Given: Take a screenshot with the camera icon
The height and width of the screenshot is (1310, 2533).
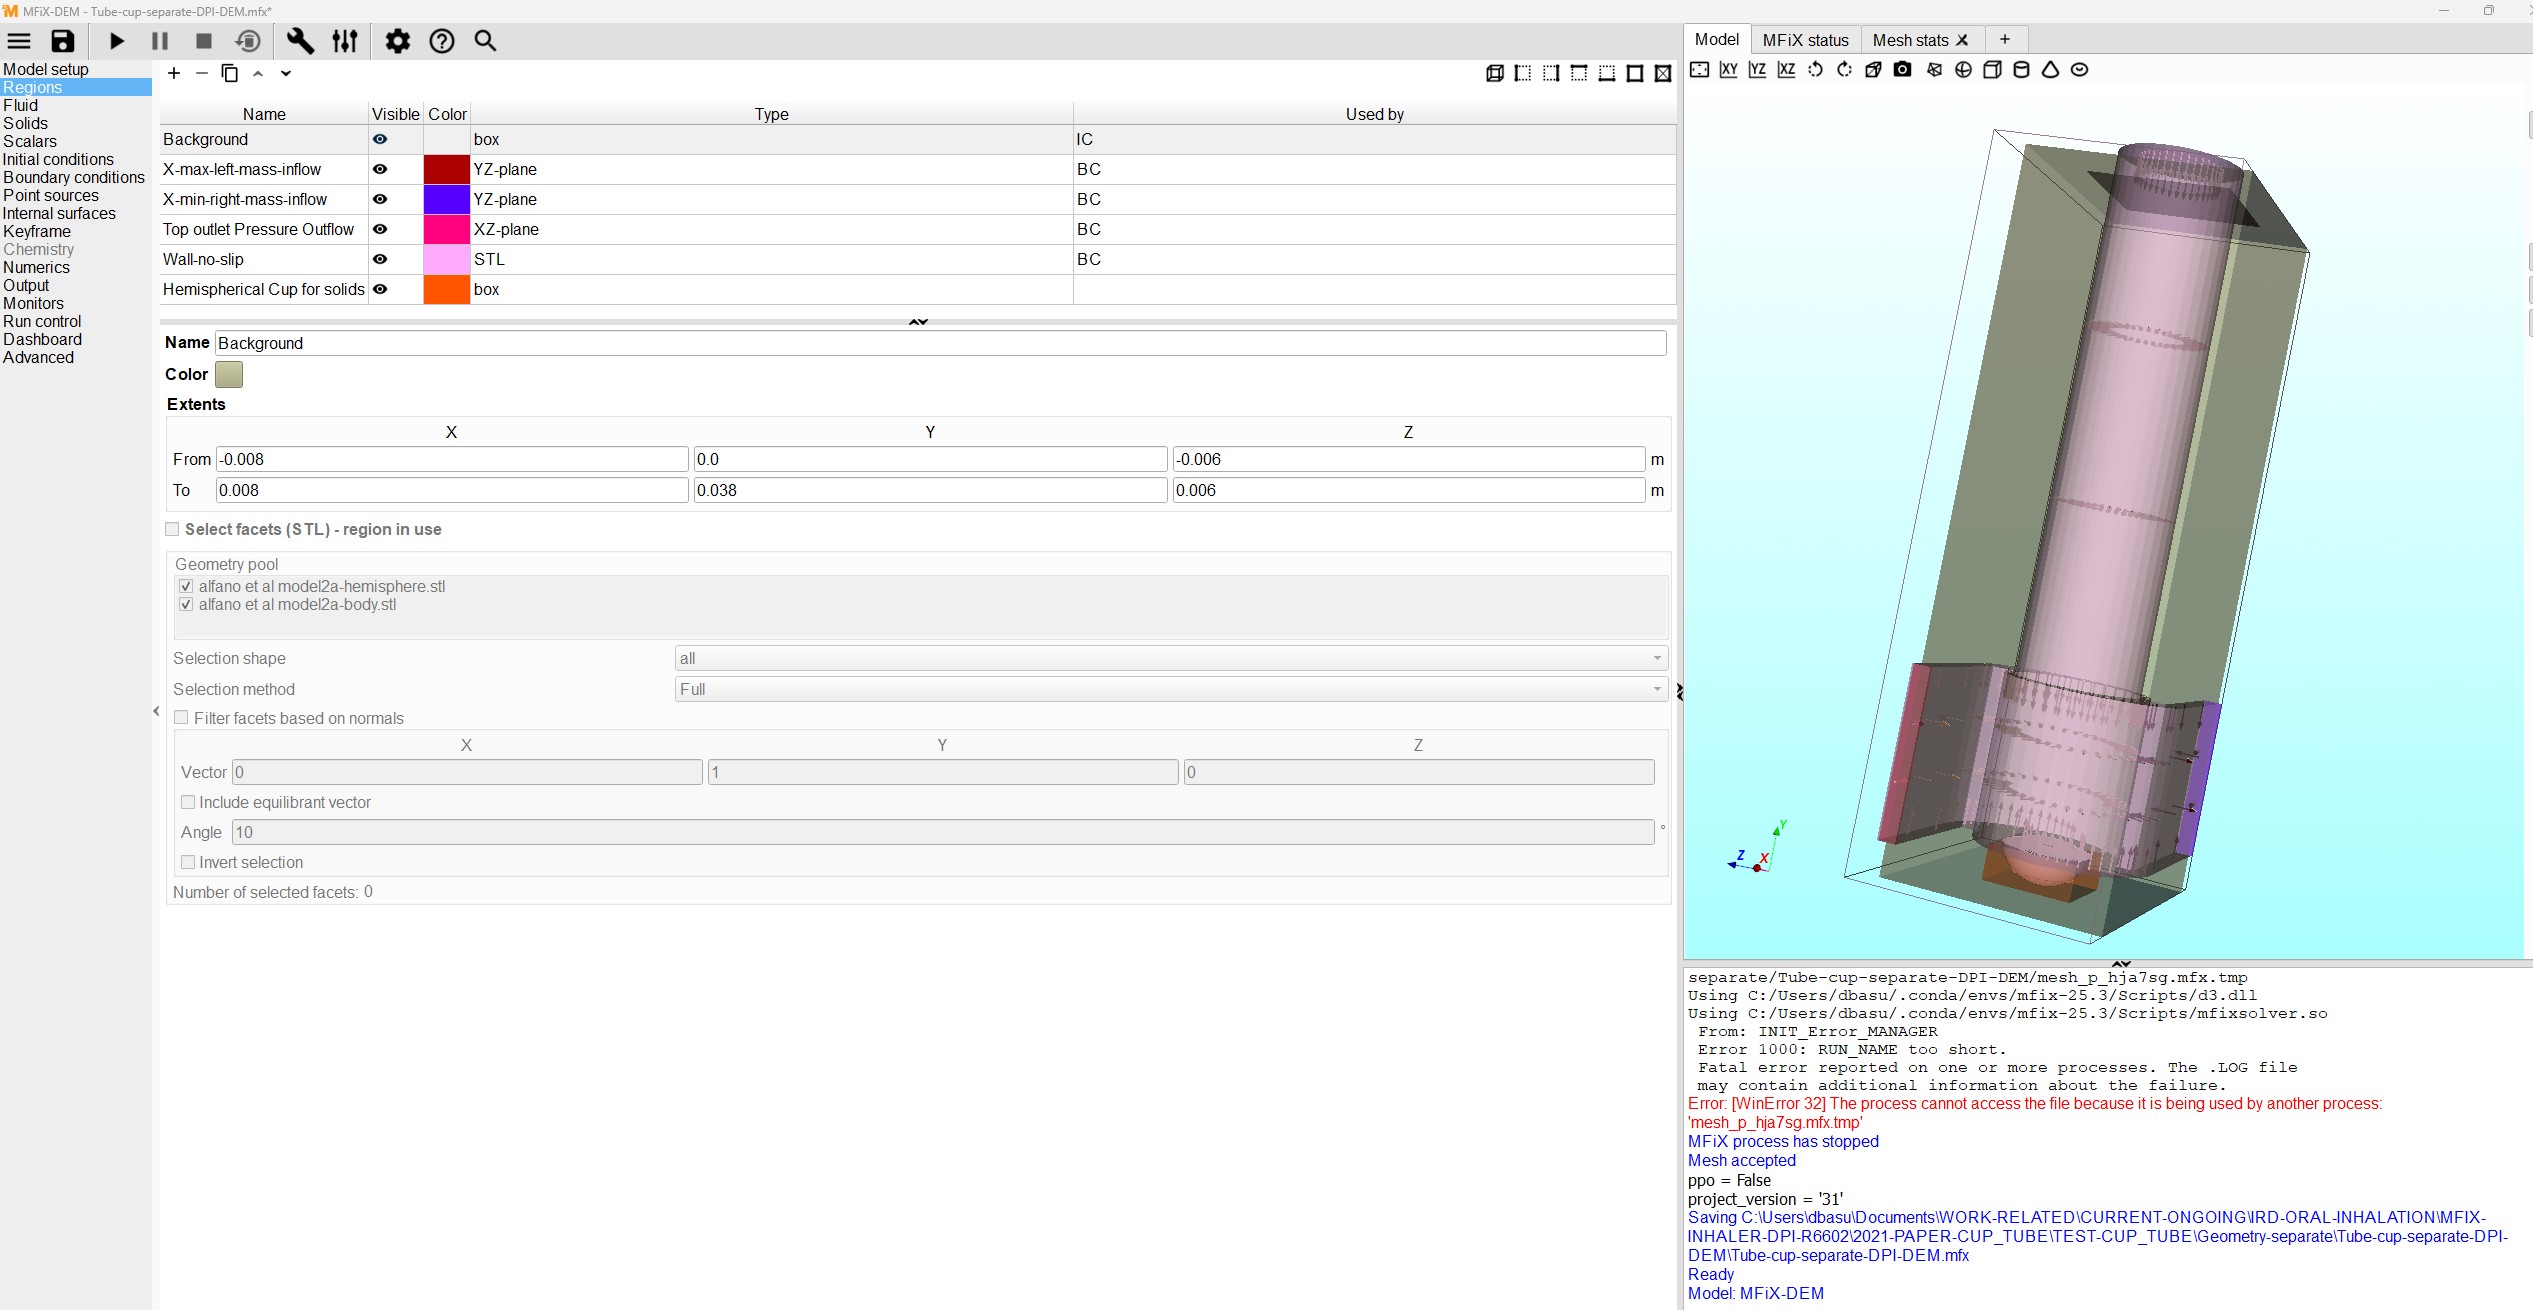Looking at the screenshot, I should 1902,70.
